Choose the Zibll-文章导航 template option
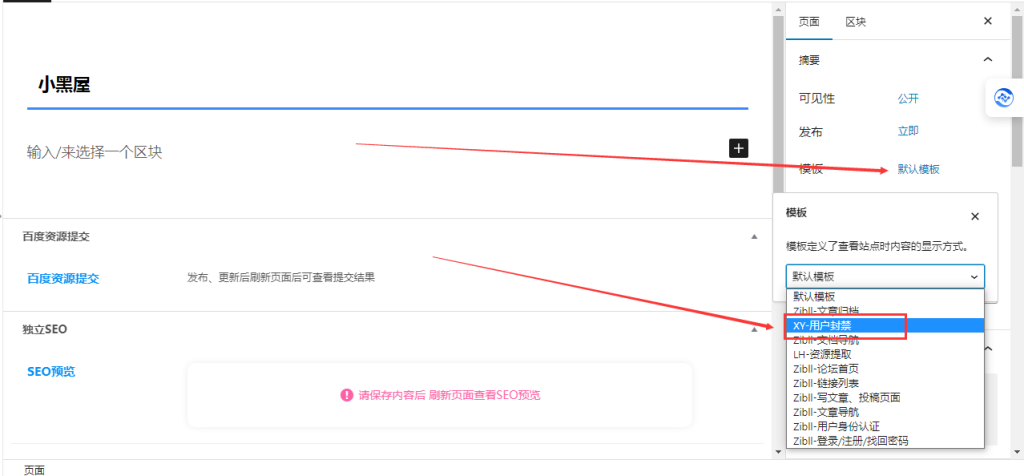Screen dimensions: 1024x476 885,412
